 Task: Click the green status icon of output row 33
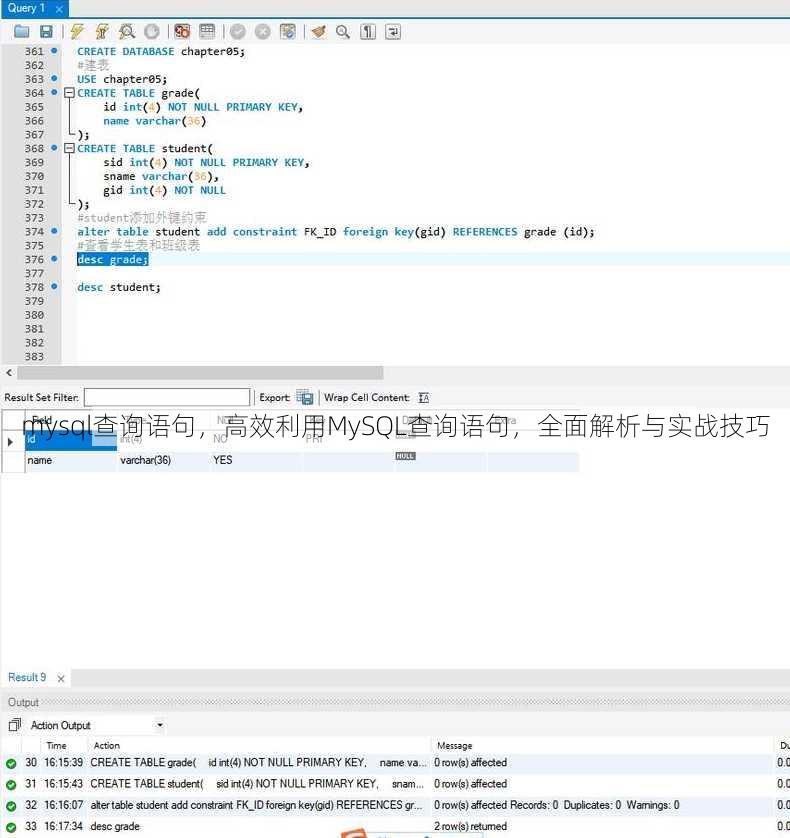tap(11, 827)
